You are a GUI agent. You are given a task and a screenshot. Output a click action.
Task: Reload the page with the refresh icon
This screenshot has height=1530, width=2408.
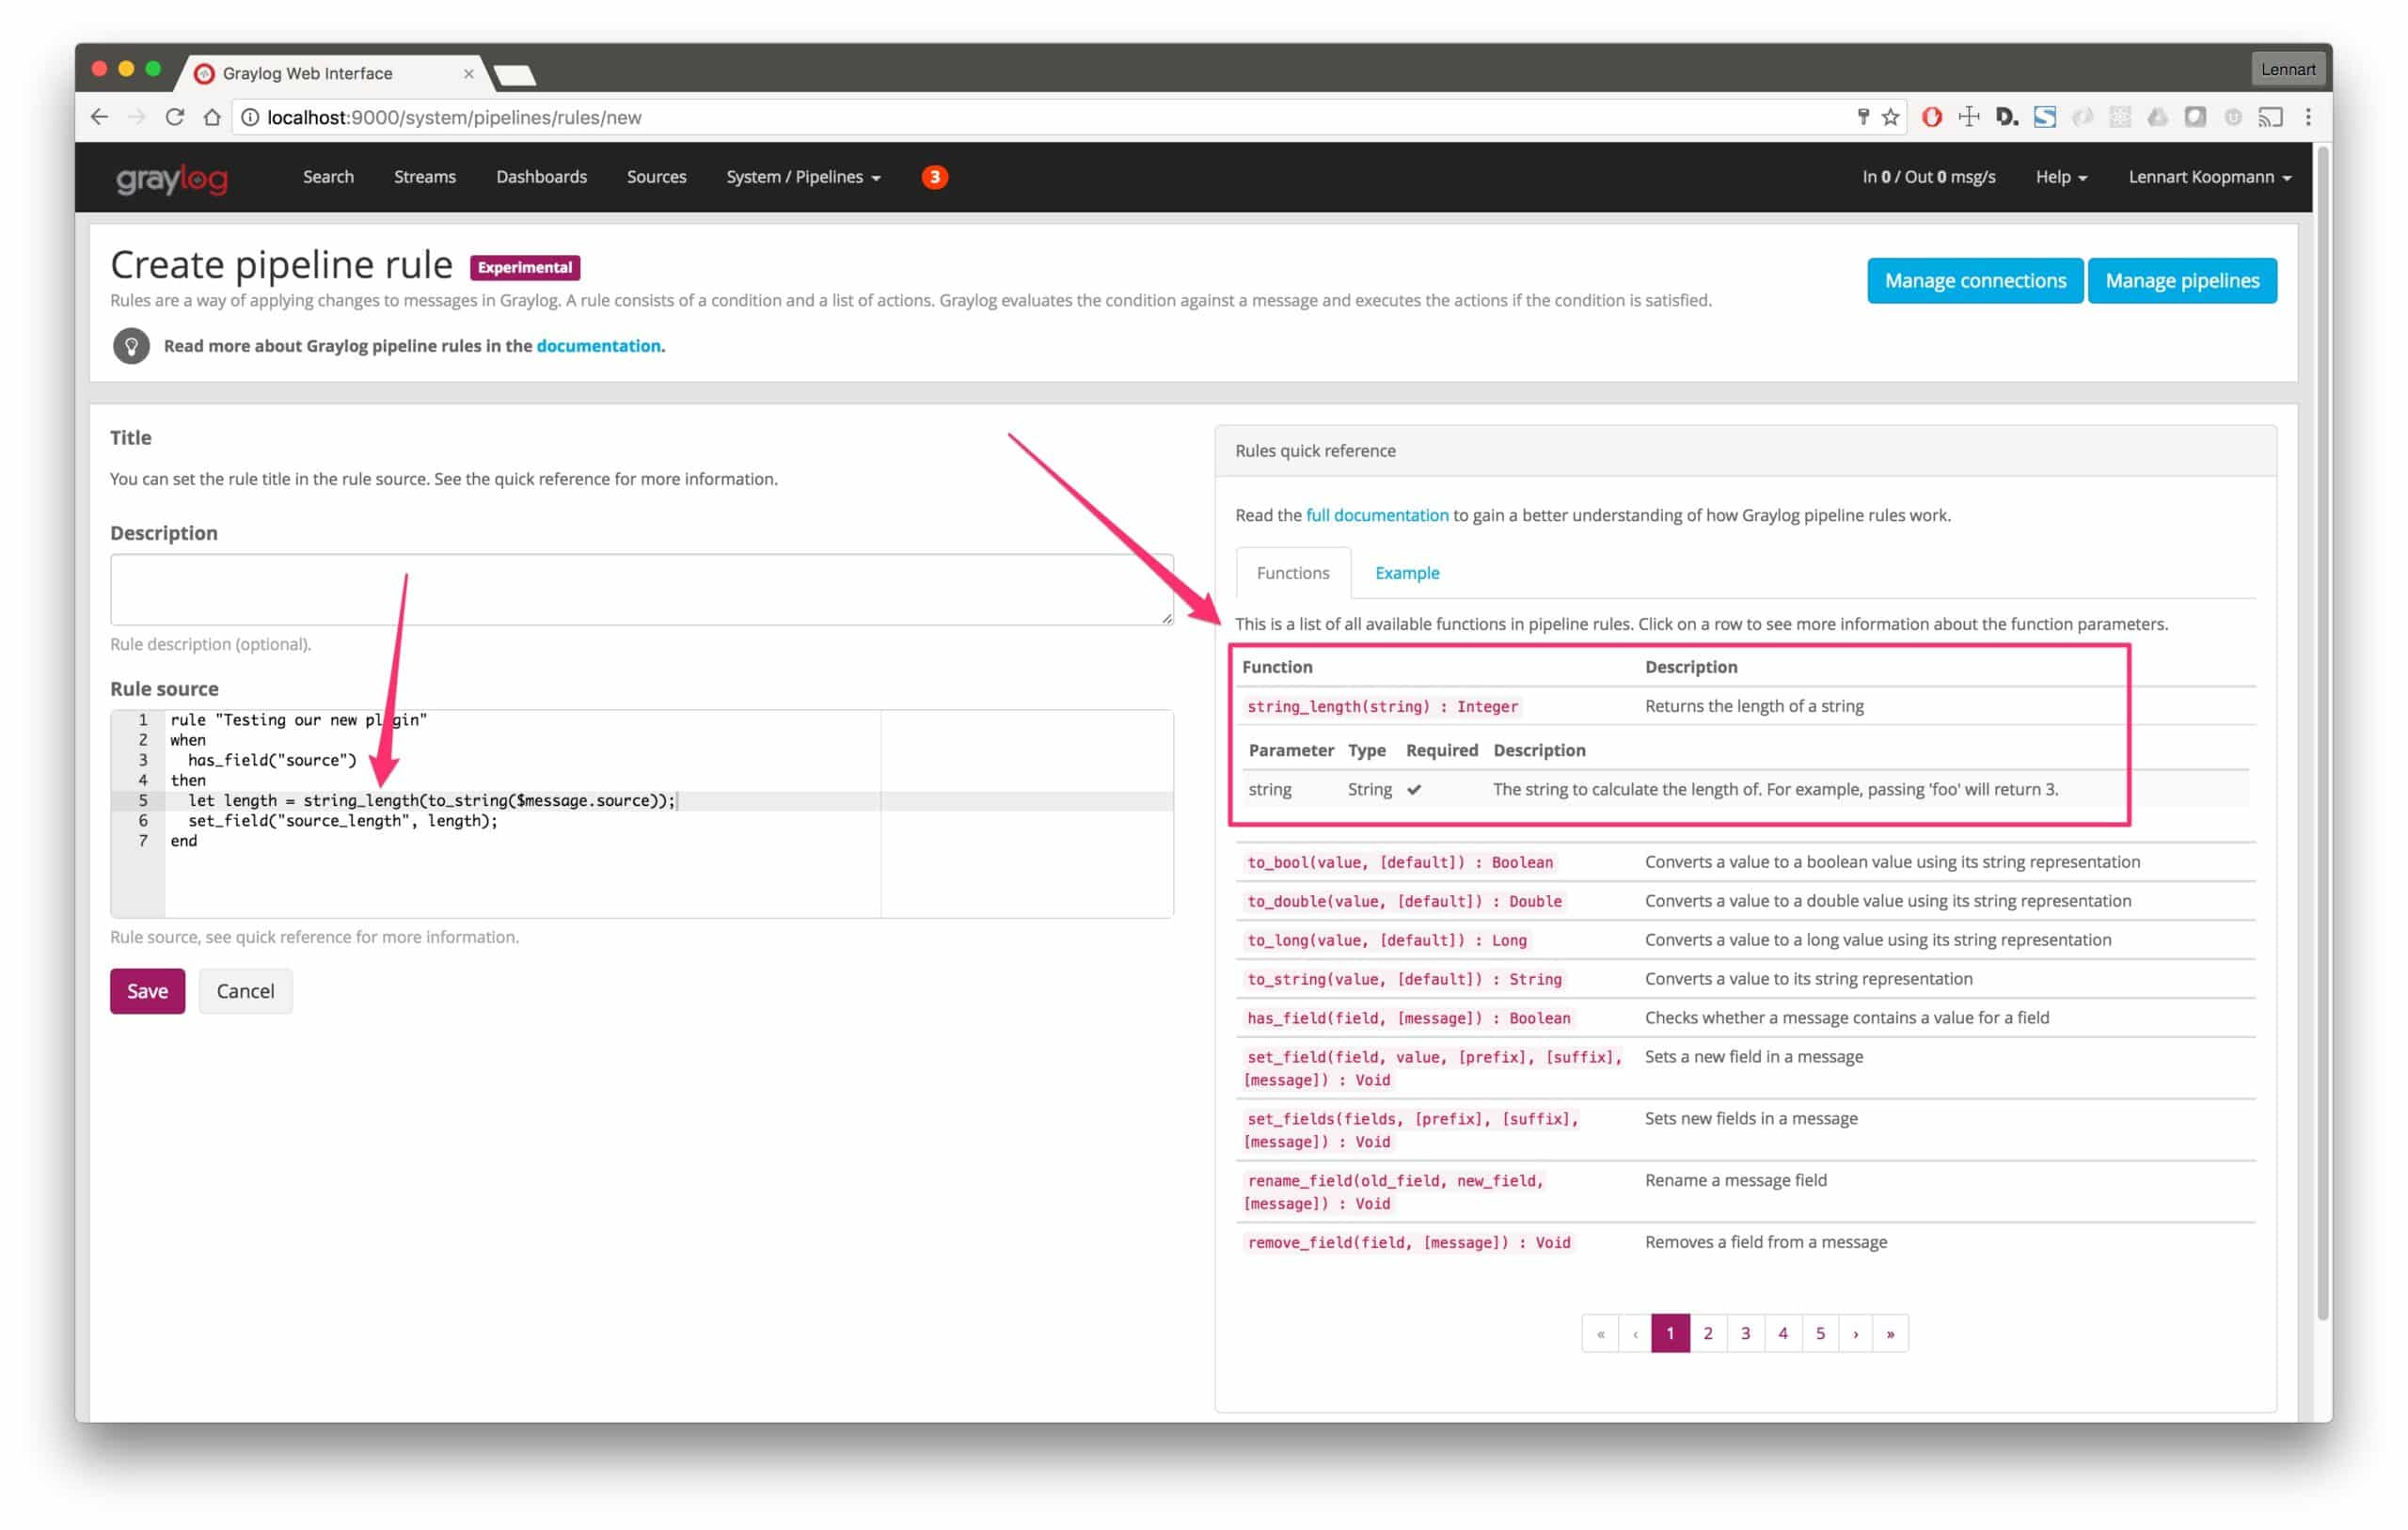[x=174, y=117]
